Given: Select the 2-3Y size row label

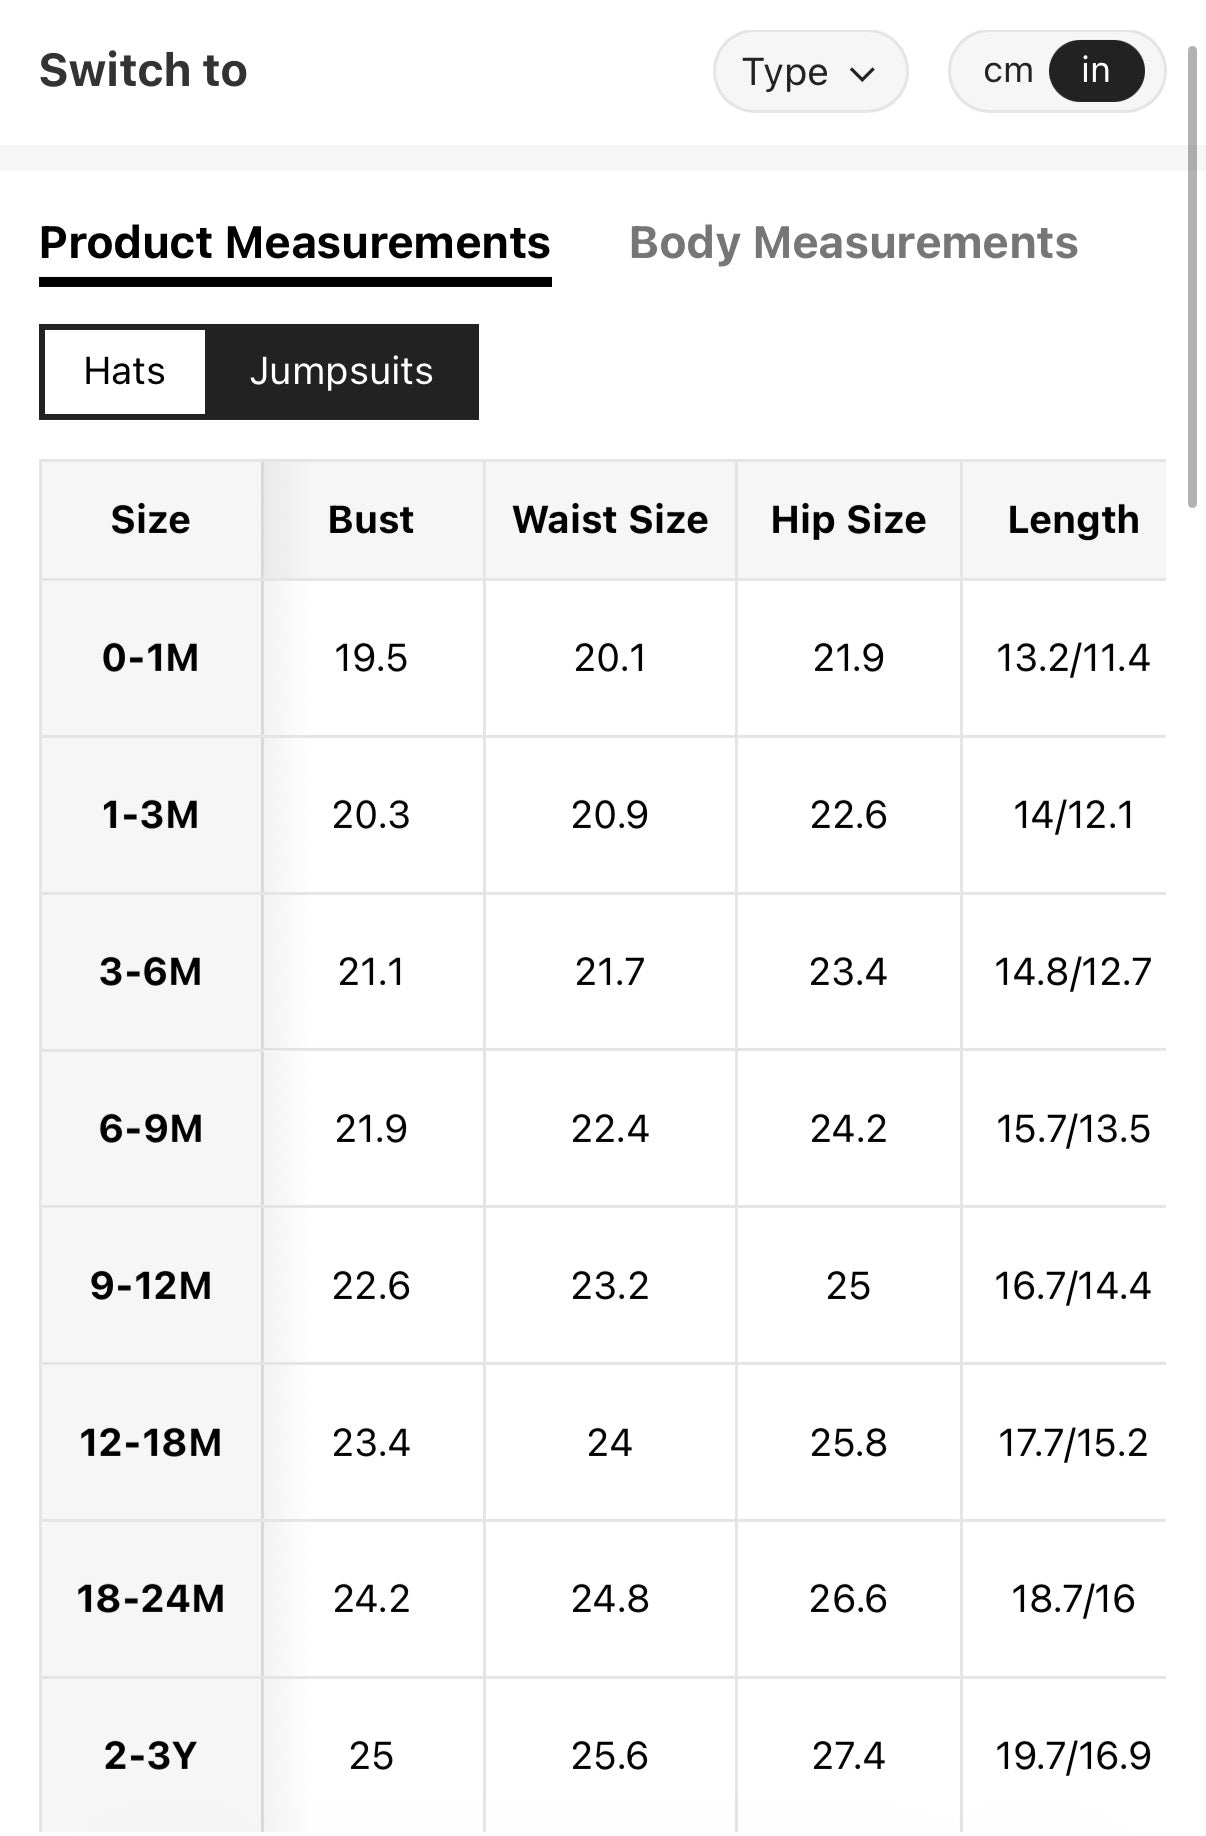Looking at the screenshot, I should [x=150, y=1756].
